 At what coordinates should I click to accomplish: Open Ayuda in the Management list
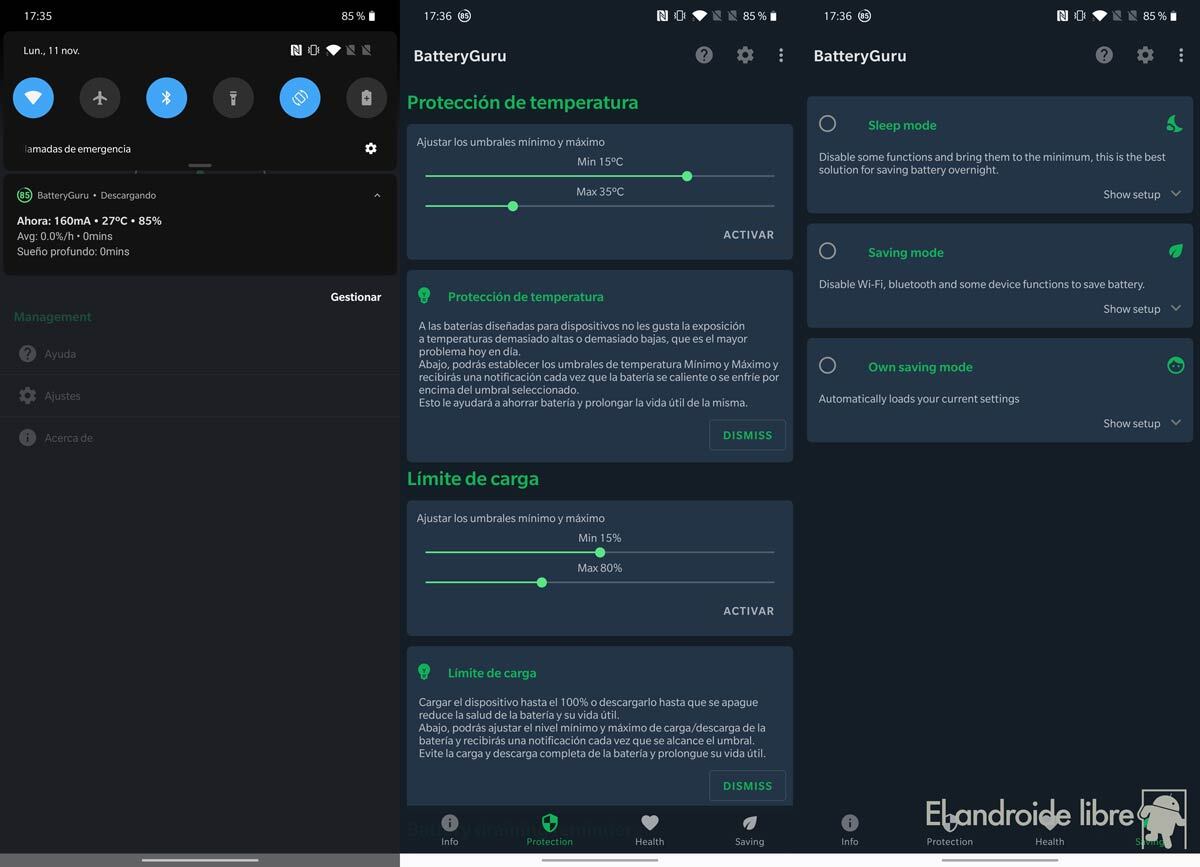pos(200,354)
